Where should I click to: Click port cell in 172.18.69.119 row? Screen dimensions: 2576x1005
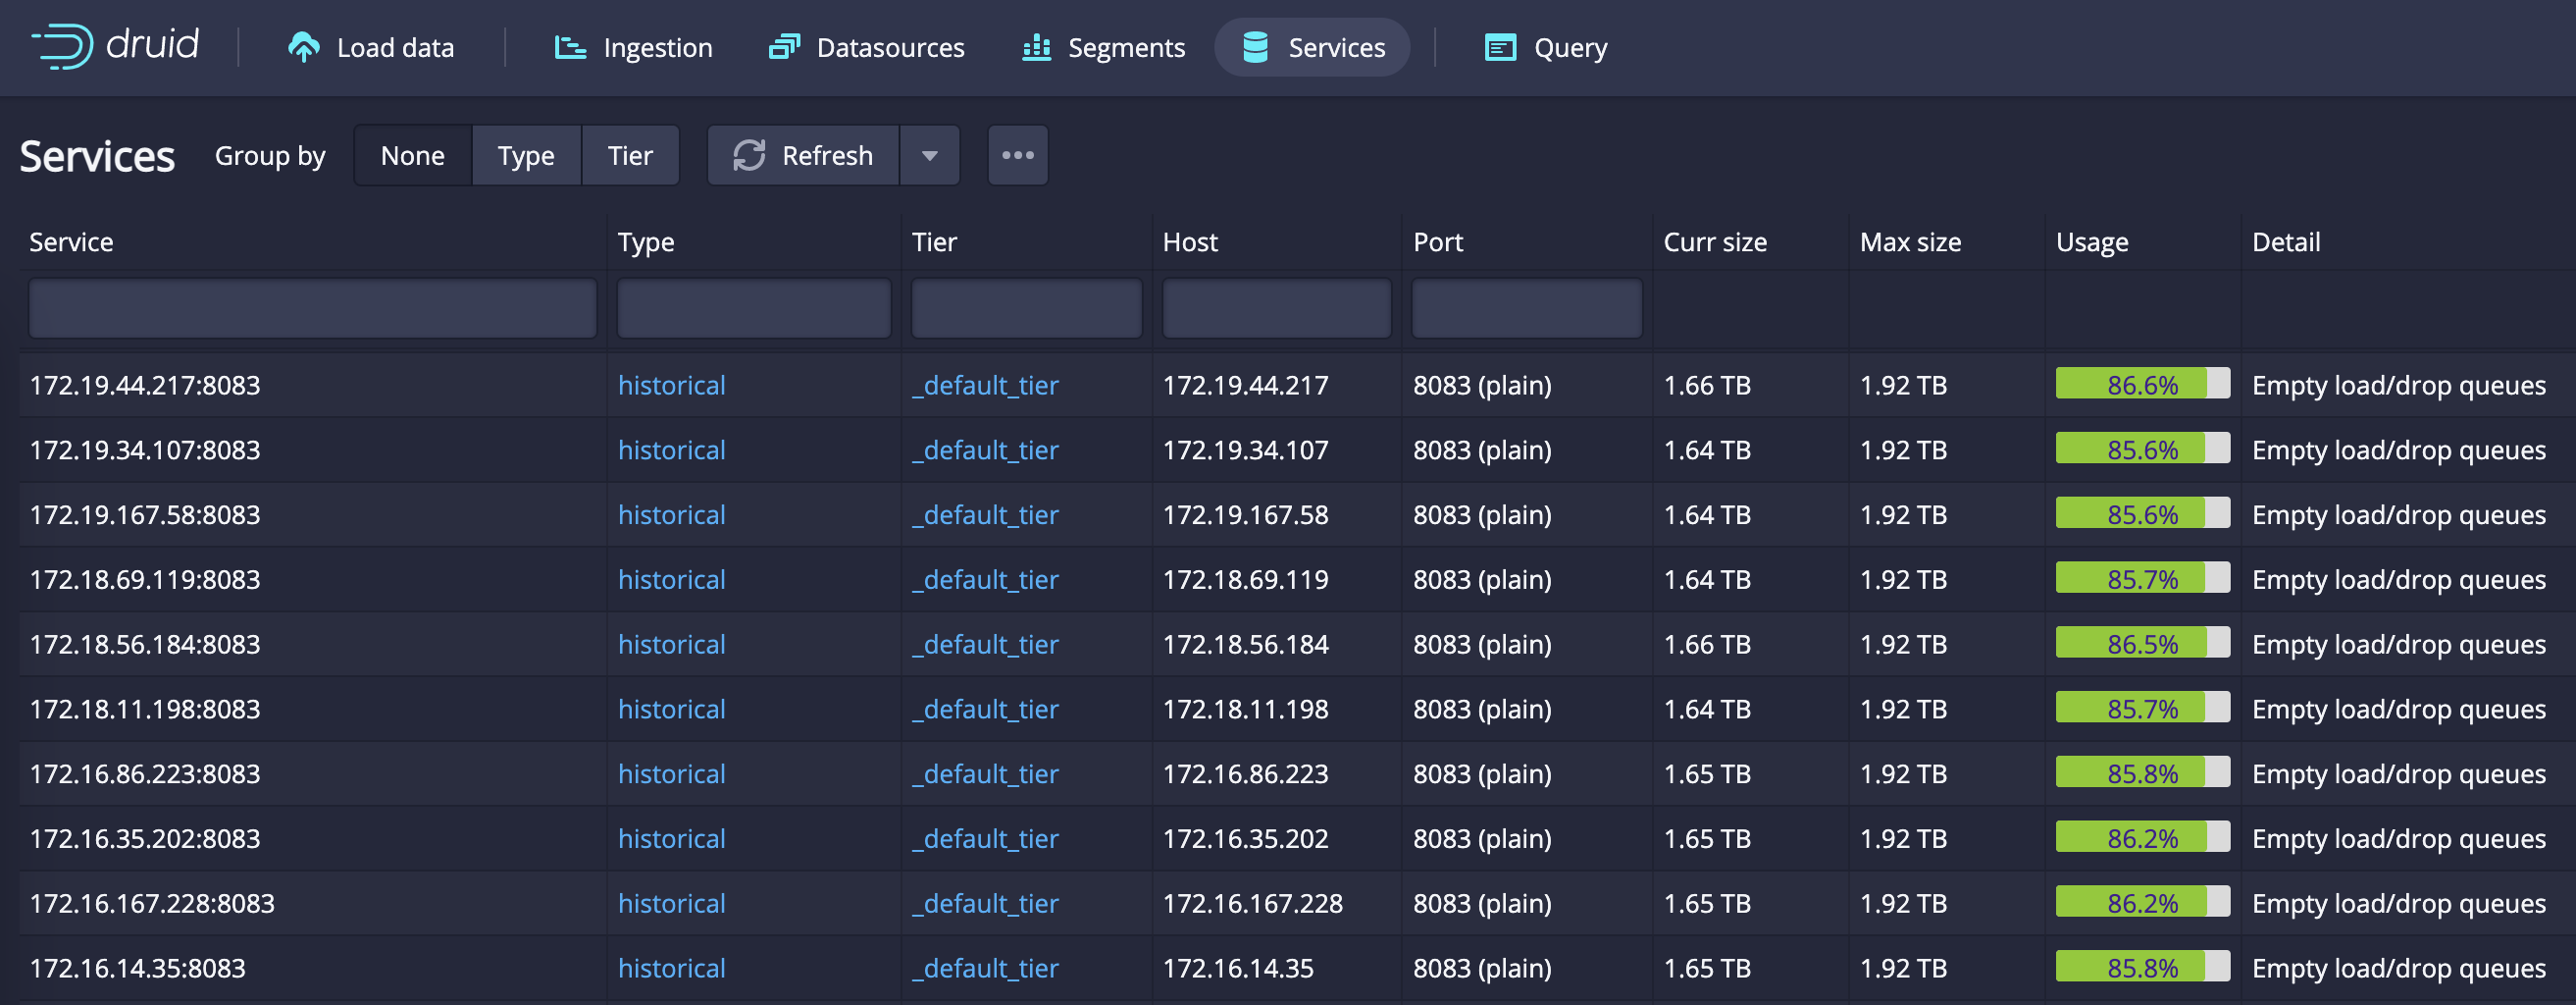click(x=1482, y=580)
